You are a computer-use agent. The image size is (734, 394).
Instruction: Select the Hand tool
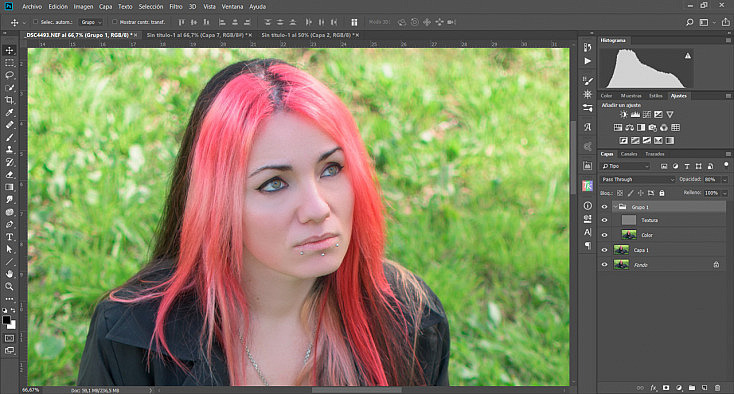pyautogui.click(x=9, y=274)
